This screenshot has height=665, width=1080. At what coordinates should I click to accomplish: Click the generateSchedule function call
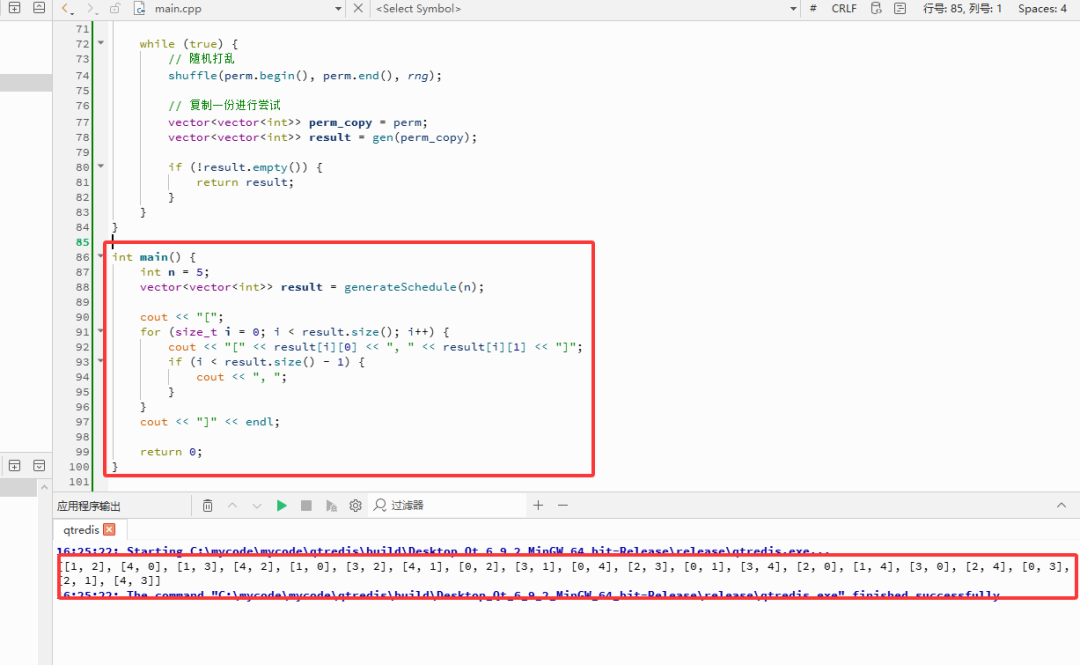[399, 287]
